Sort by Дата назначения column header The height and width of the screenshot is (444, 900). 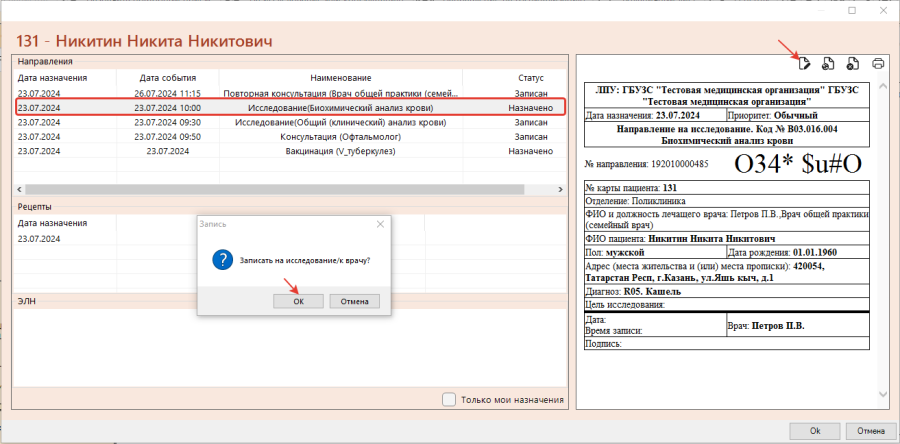52,78
